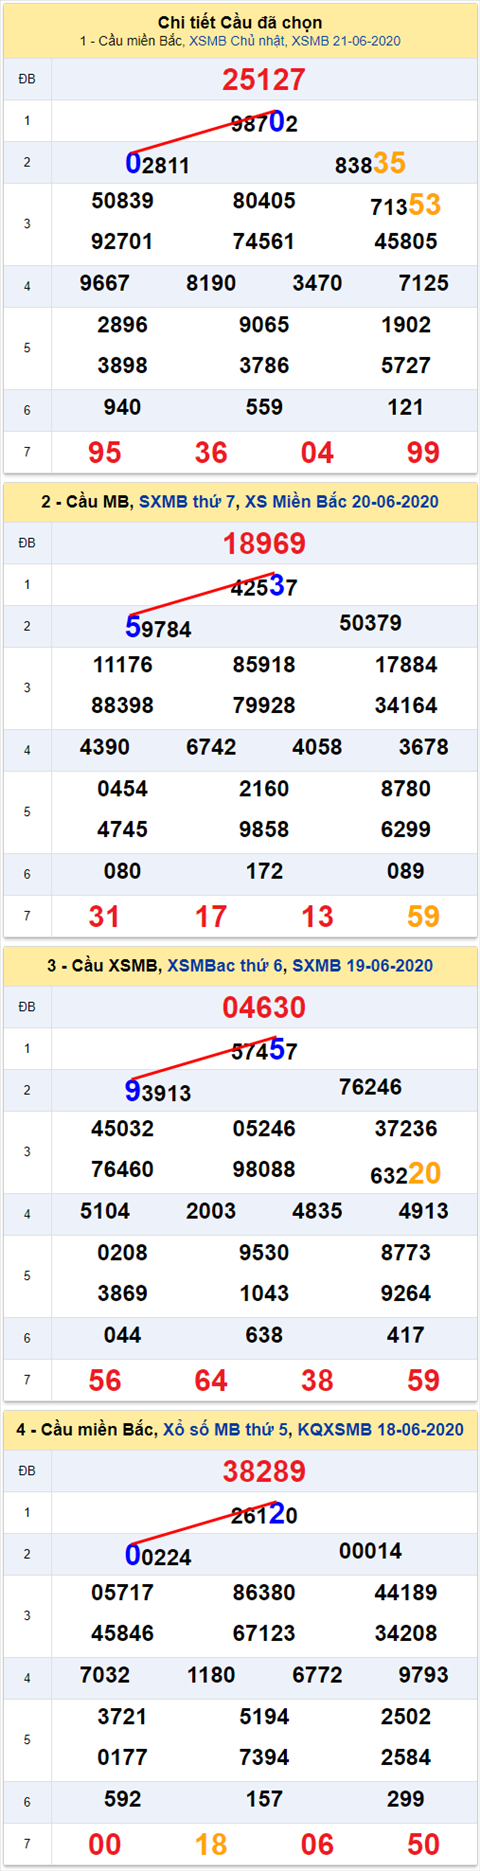Open the KQXSMB 18-06-2020 link
This screenshot has height=1871, width=480.
[379, 1430]
